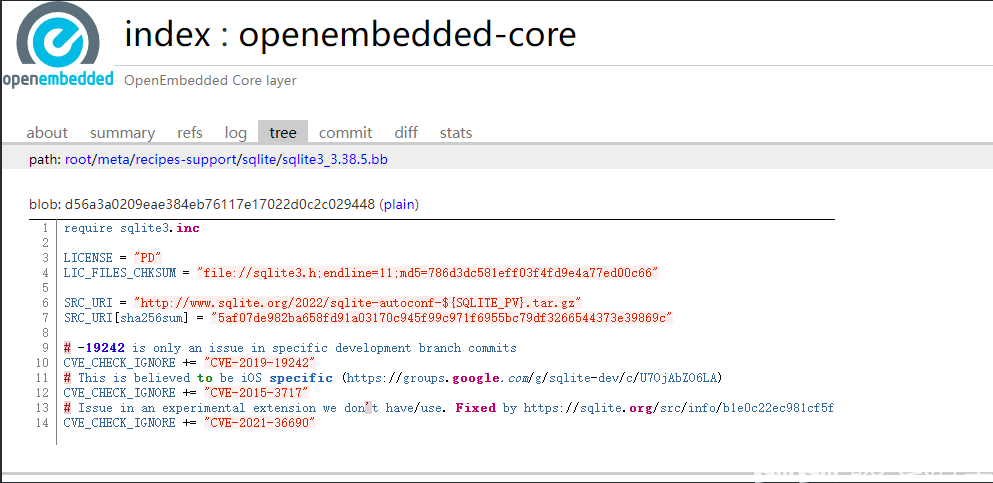
Task: Open the plain blob view link
Action: coord(399,204)
